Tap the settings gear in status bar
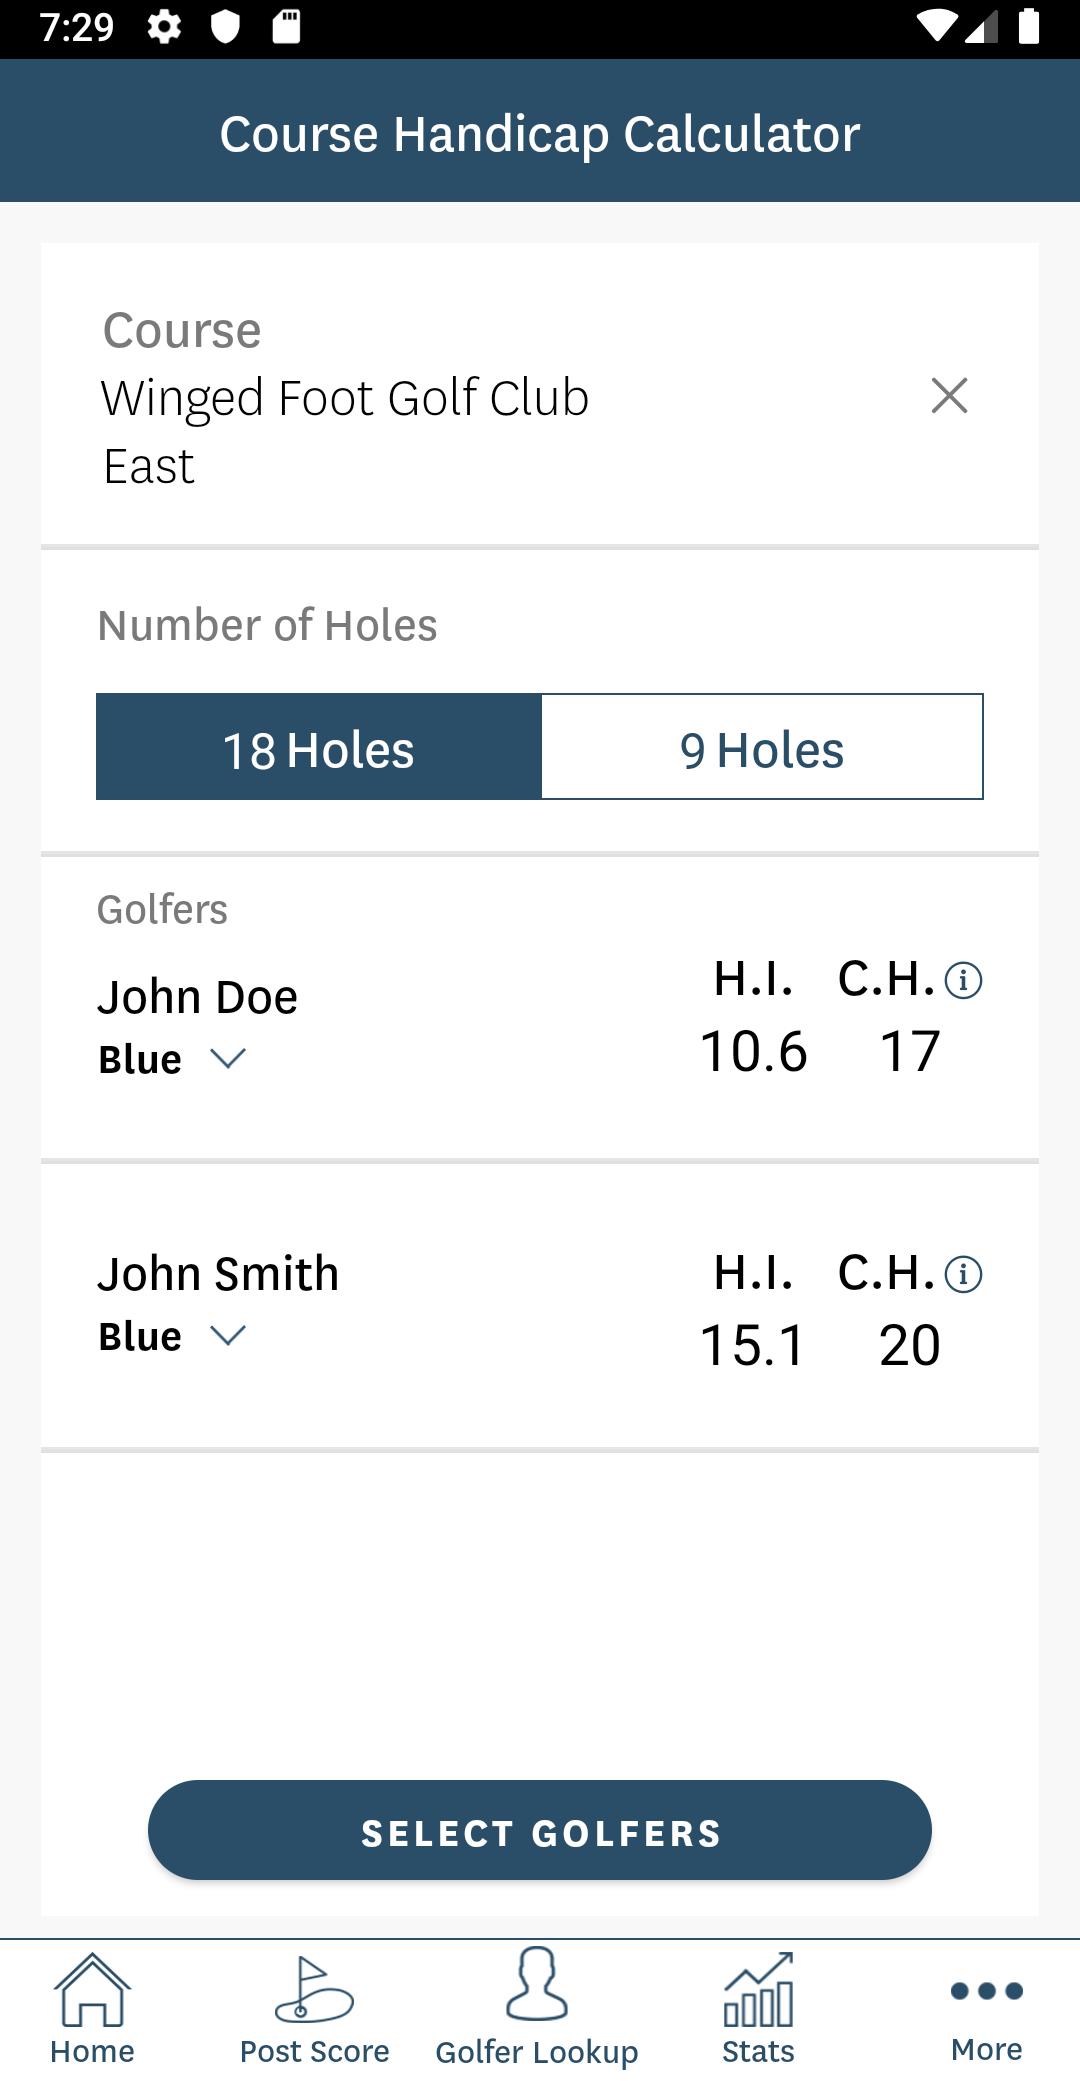The height and width of the screenshot is (2081, 1080). (164, 27)
